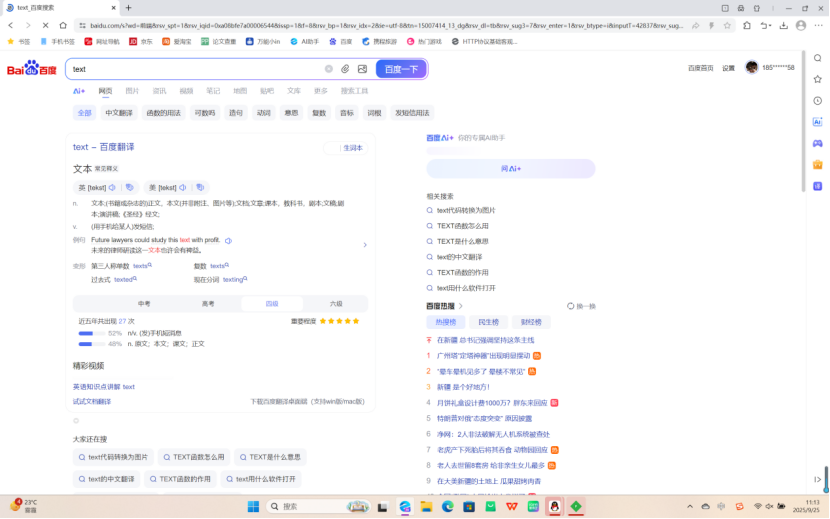Open the browser account profile icon

(801, 25)
